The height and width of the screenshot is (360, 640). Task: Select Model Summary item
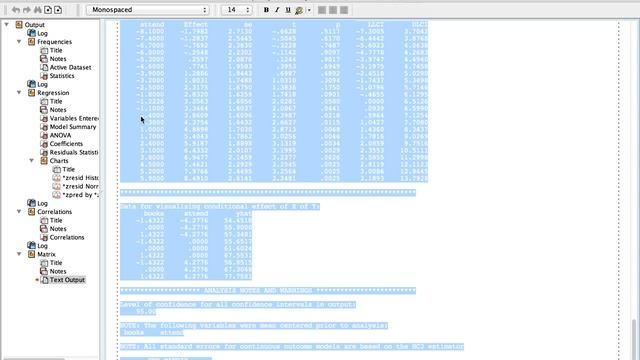[73, 127]
